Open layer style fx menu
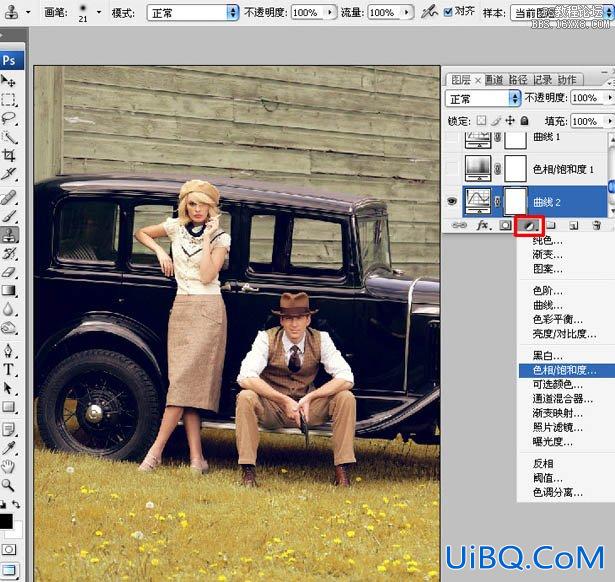This screenshot has width=615, height=582. coord(483,225)
